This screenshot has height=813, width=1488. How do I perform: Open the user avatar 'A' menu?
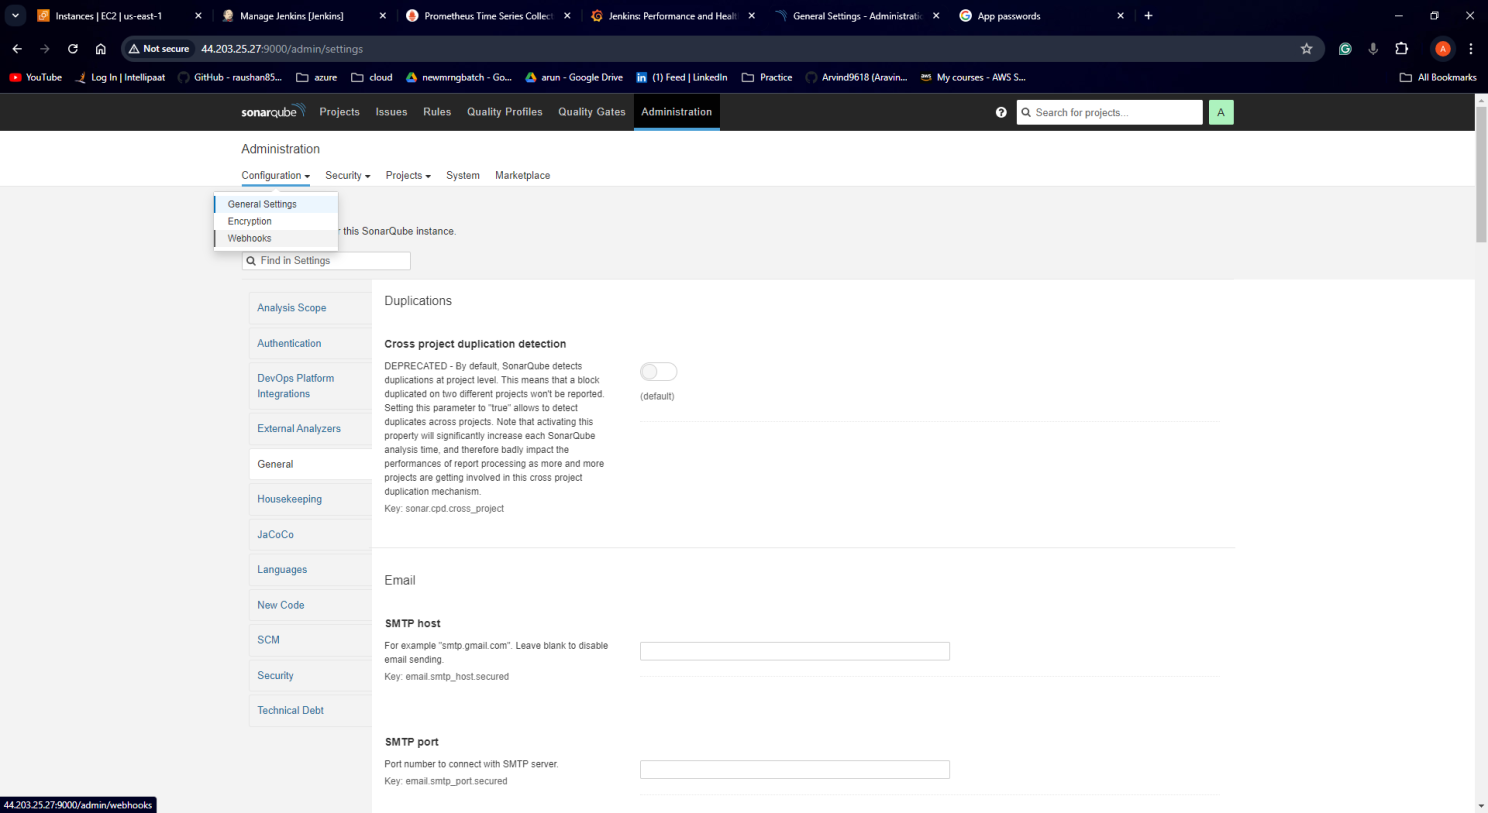[x=1220, y=112]
